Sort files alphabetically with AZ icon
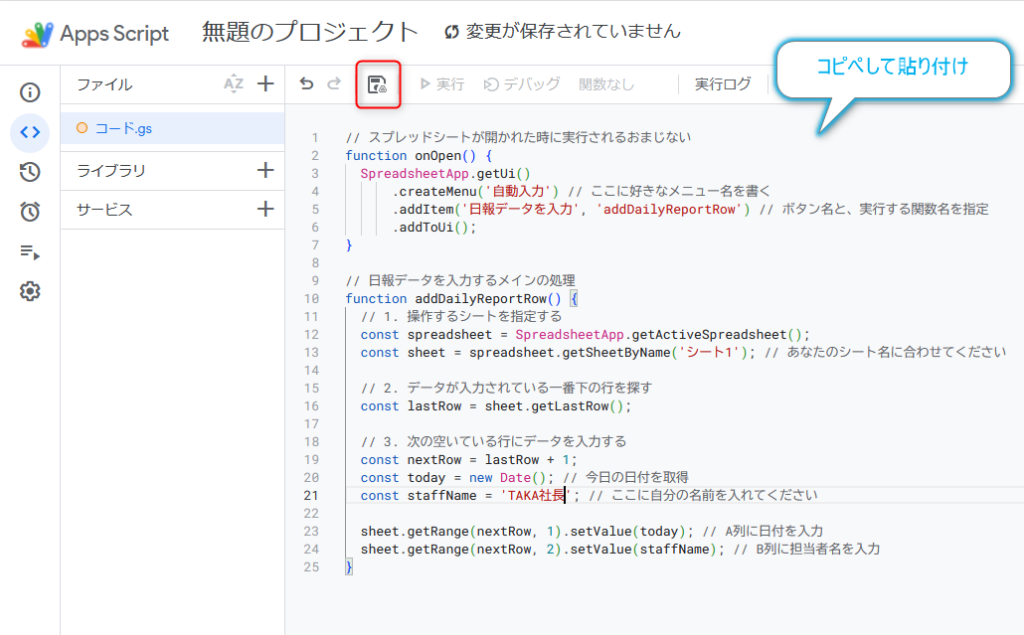This screenshot has height=635, width=1024. click(234, 84)
